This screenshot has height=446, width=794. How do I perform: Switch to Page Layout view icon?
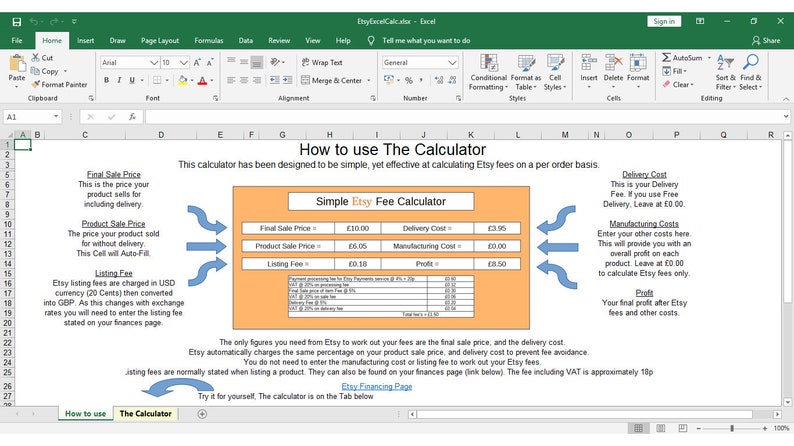click(x=661, y=428)
